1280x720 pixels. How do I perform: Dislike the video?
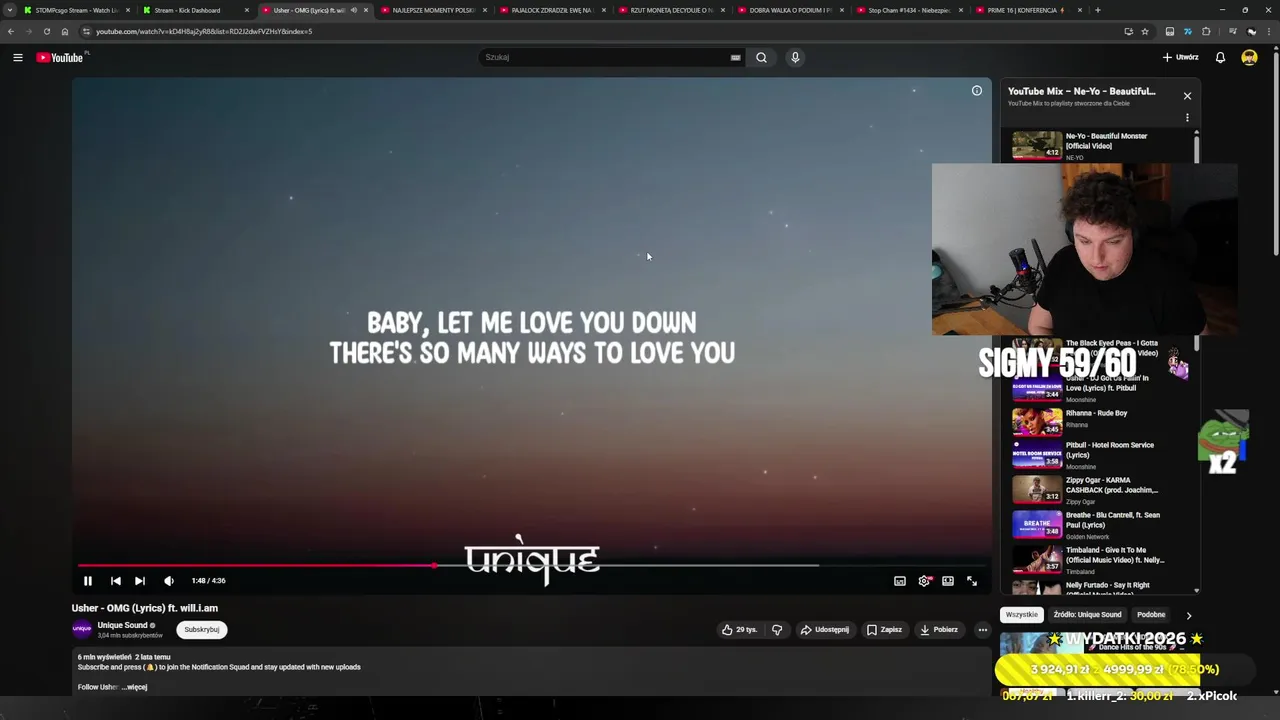(777, 630)
